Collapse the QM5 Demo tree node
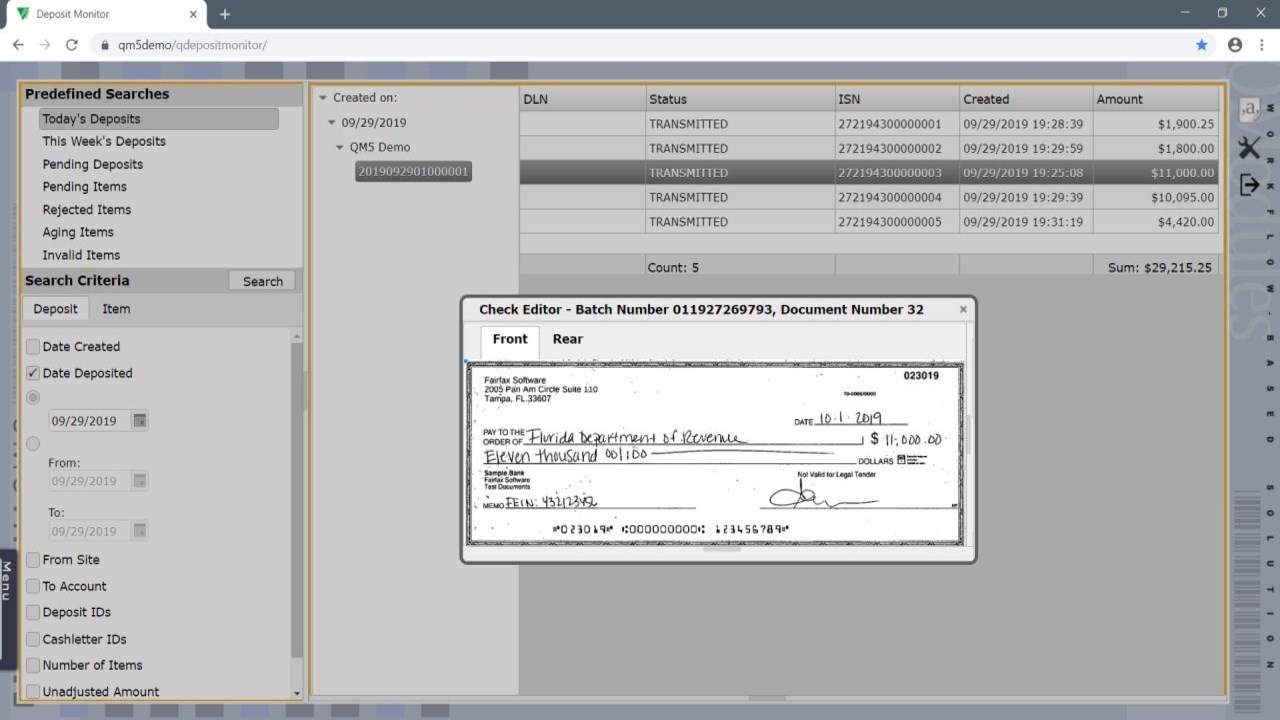 [x=340, y=148]
